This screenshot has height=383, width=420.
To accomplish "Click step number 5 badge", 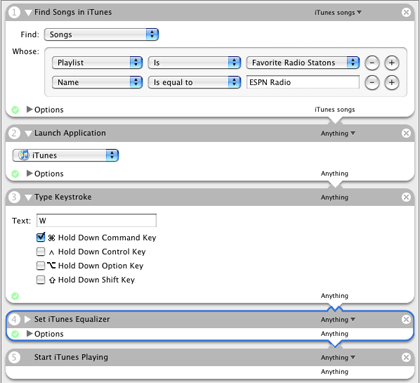I will tap(14, 357).
